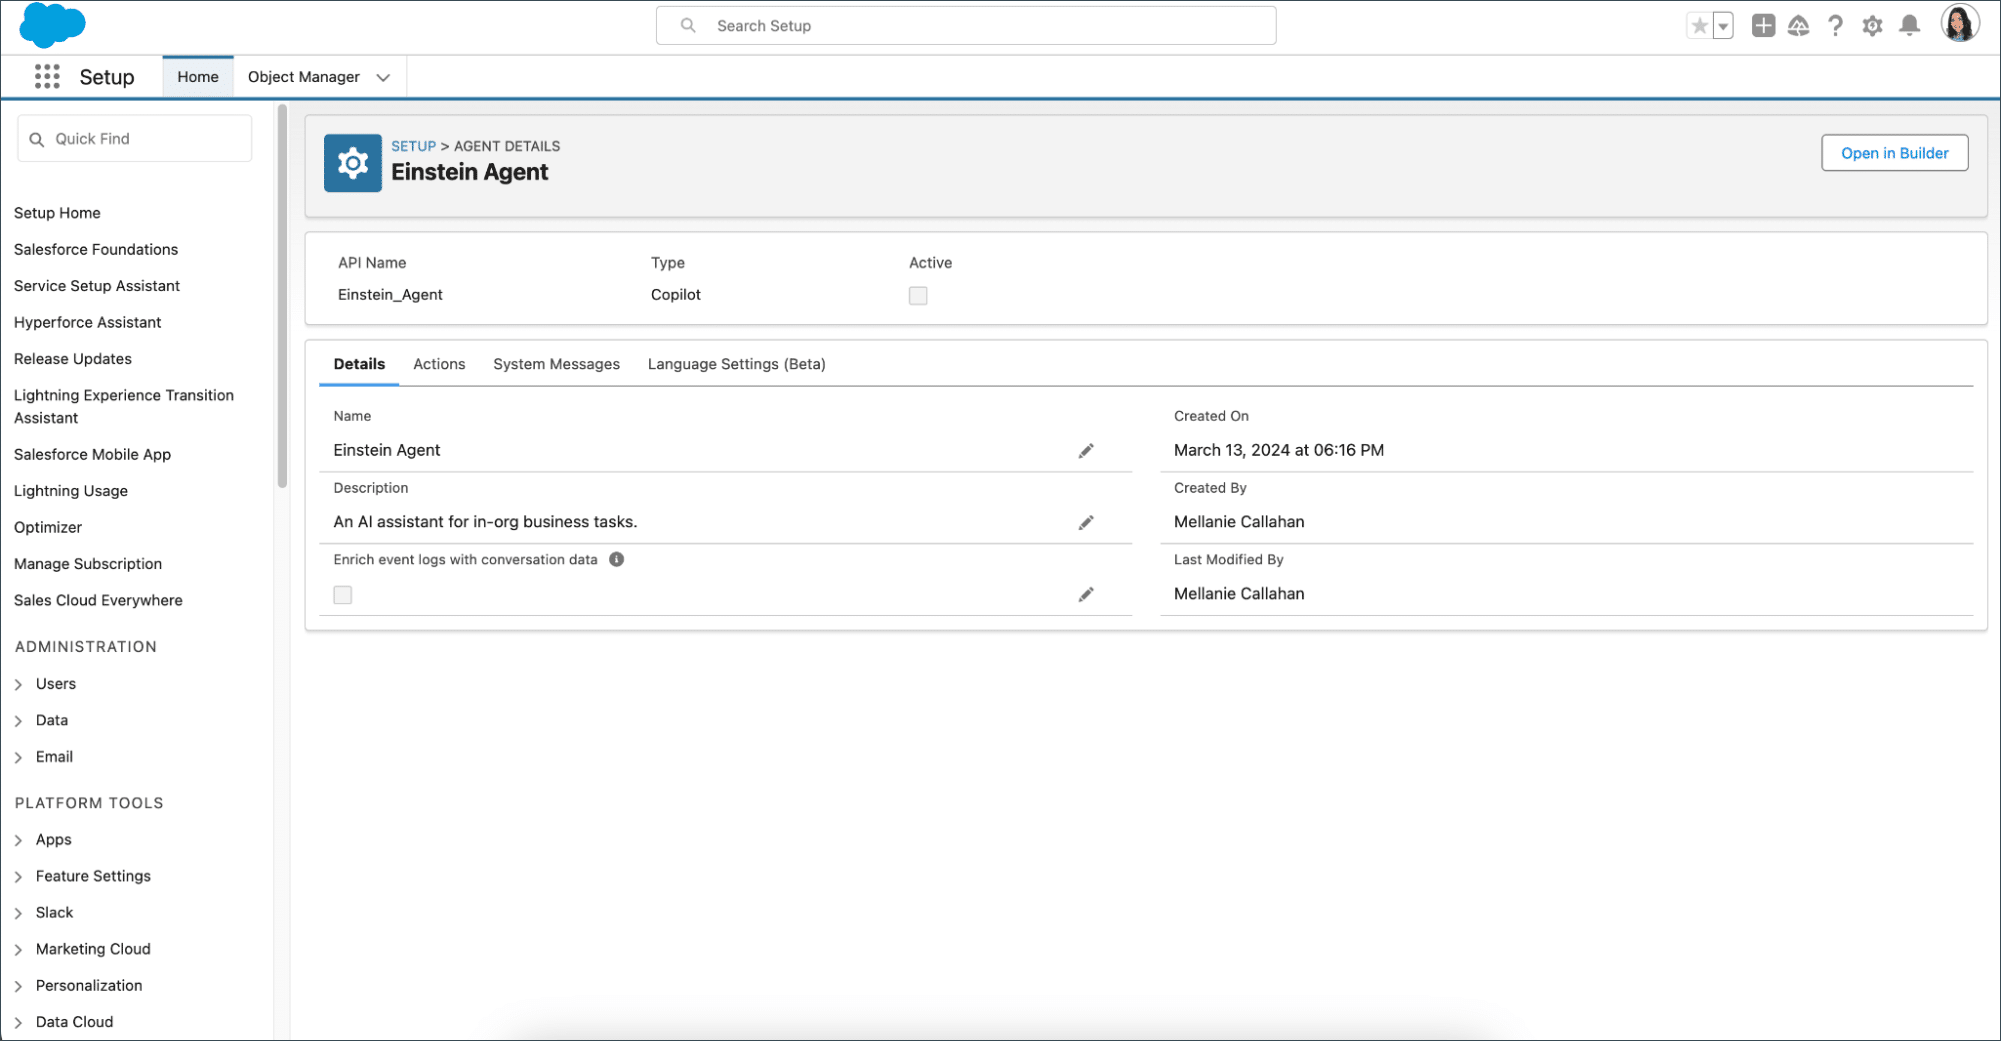The image size is (2001, 1041).
Task: Show info tooltip for Enrich event logs
Action: click(617, 560)
